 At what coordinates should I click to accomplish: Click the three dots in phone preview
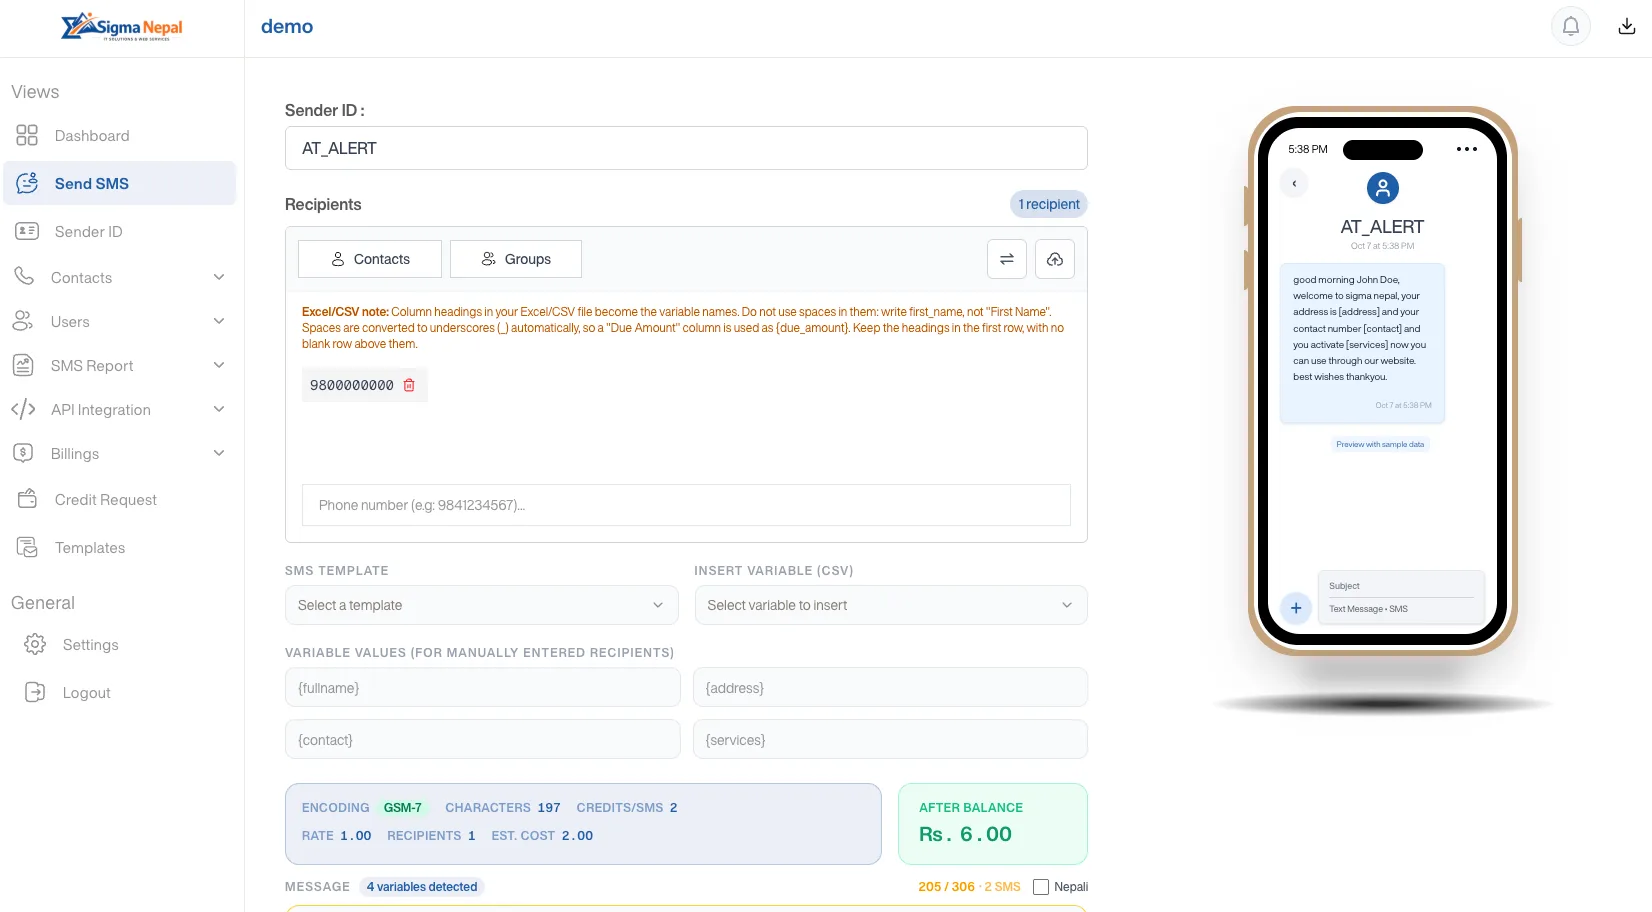(1467, 149)
